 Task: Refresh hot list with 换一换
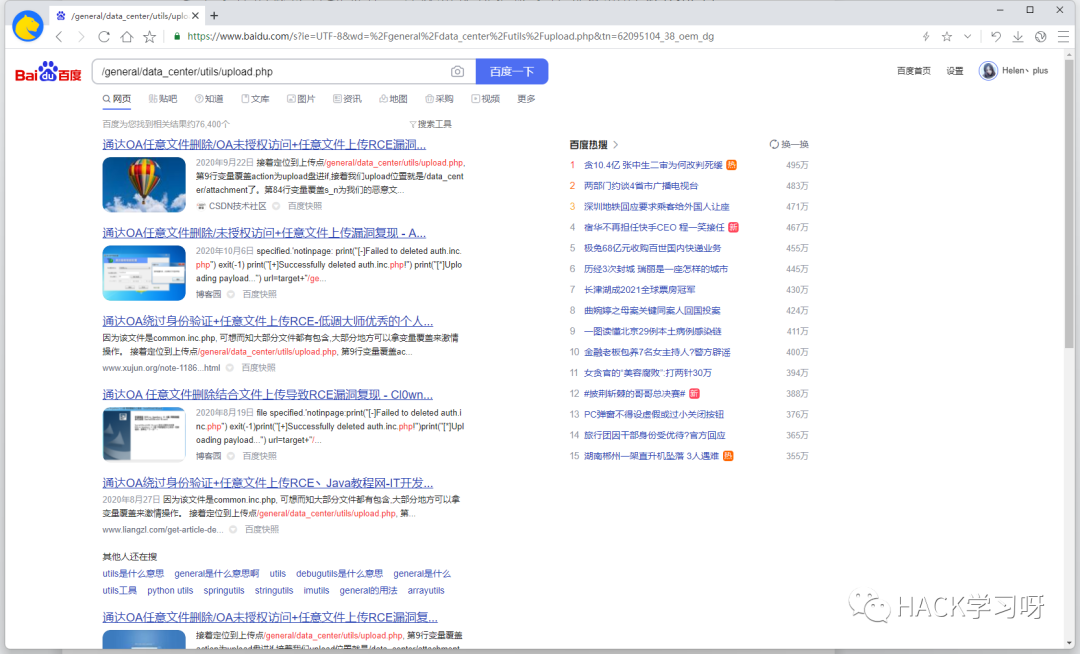click(x=789, y=145)
